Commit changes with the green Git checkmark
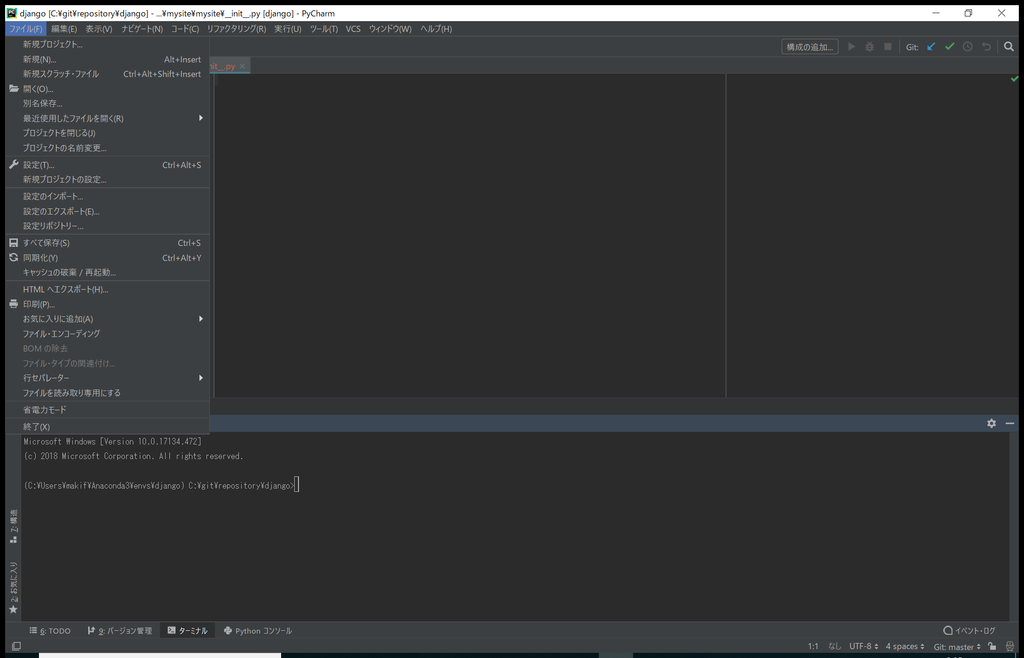 950,47
